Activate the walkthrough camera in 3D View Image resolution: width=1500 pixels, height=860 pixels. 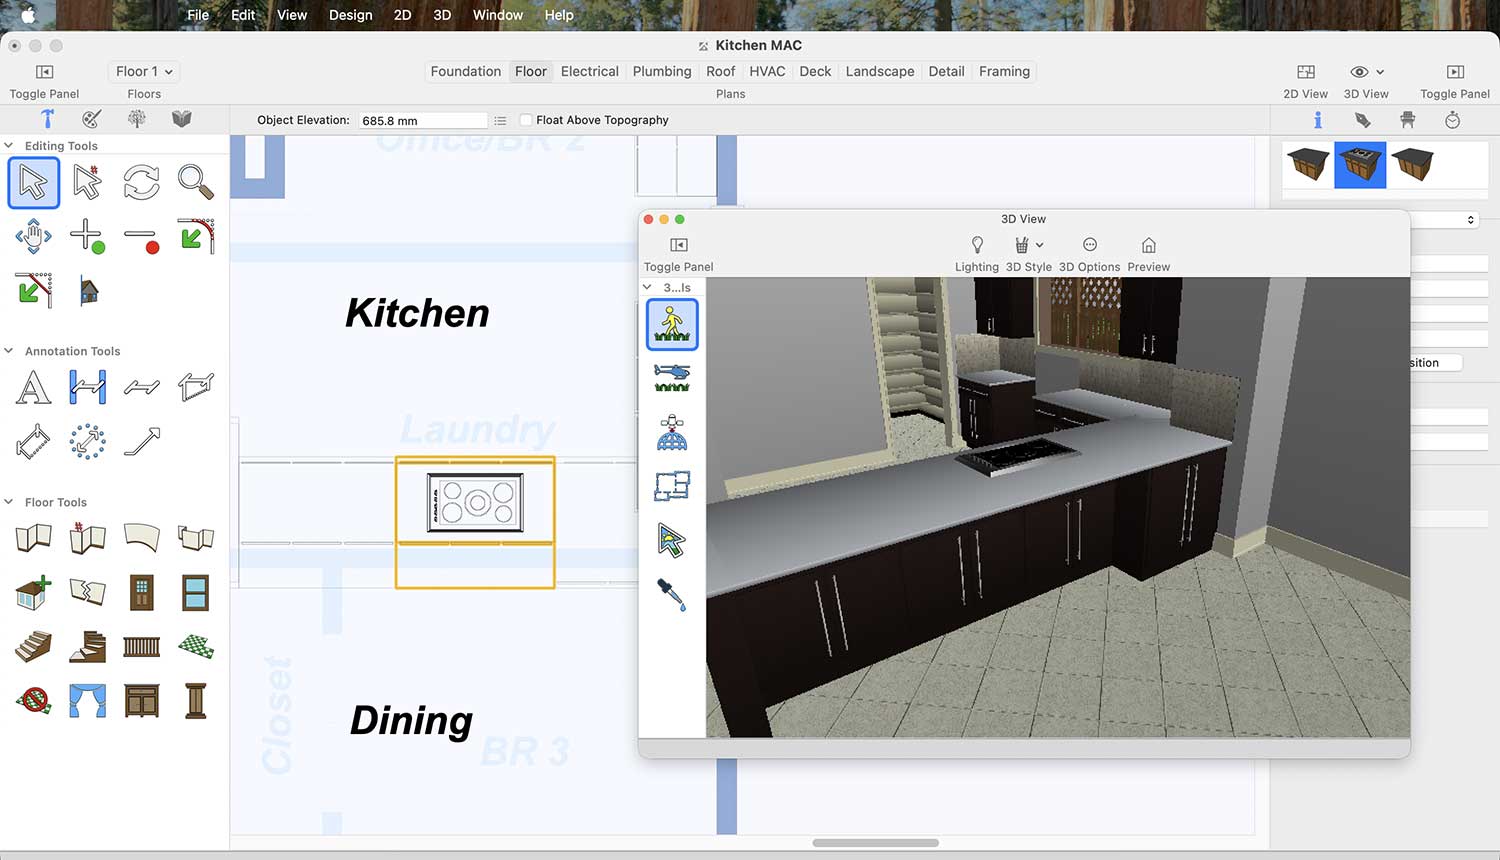coord(672,325)
